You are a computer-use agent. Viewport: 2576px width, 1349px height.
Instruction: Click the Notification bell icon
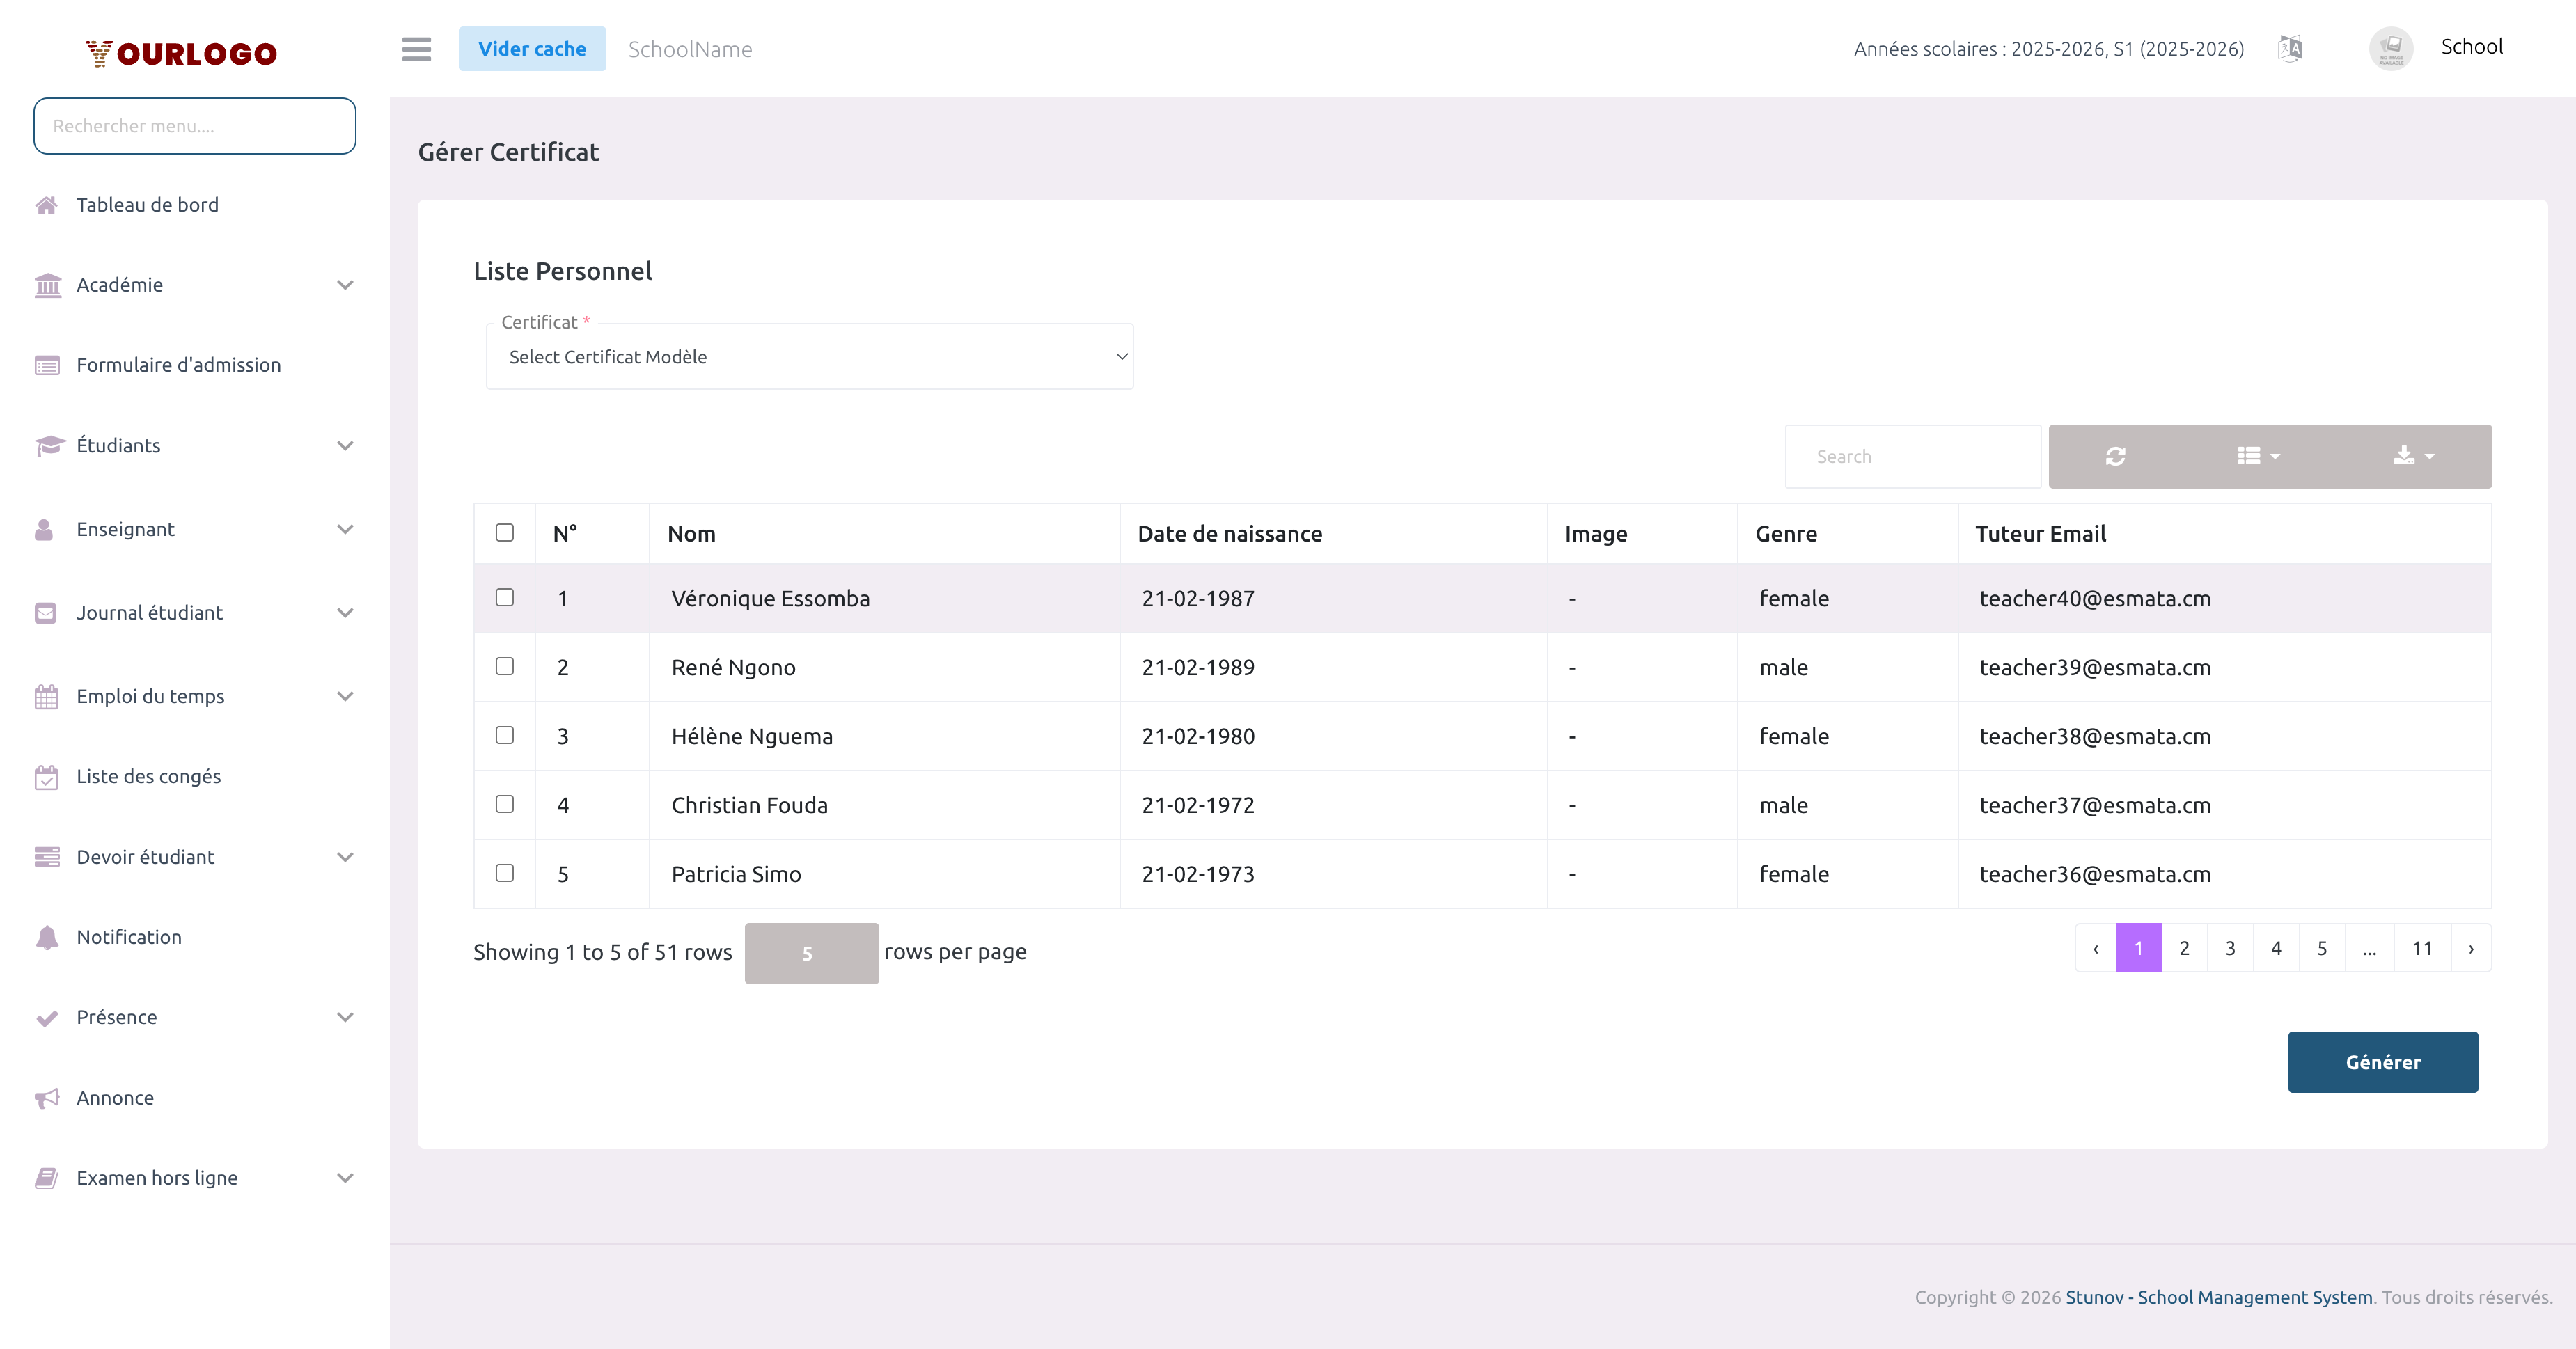coord(46,937)
